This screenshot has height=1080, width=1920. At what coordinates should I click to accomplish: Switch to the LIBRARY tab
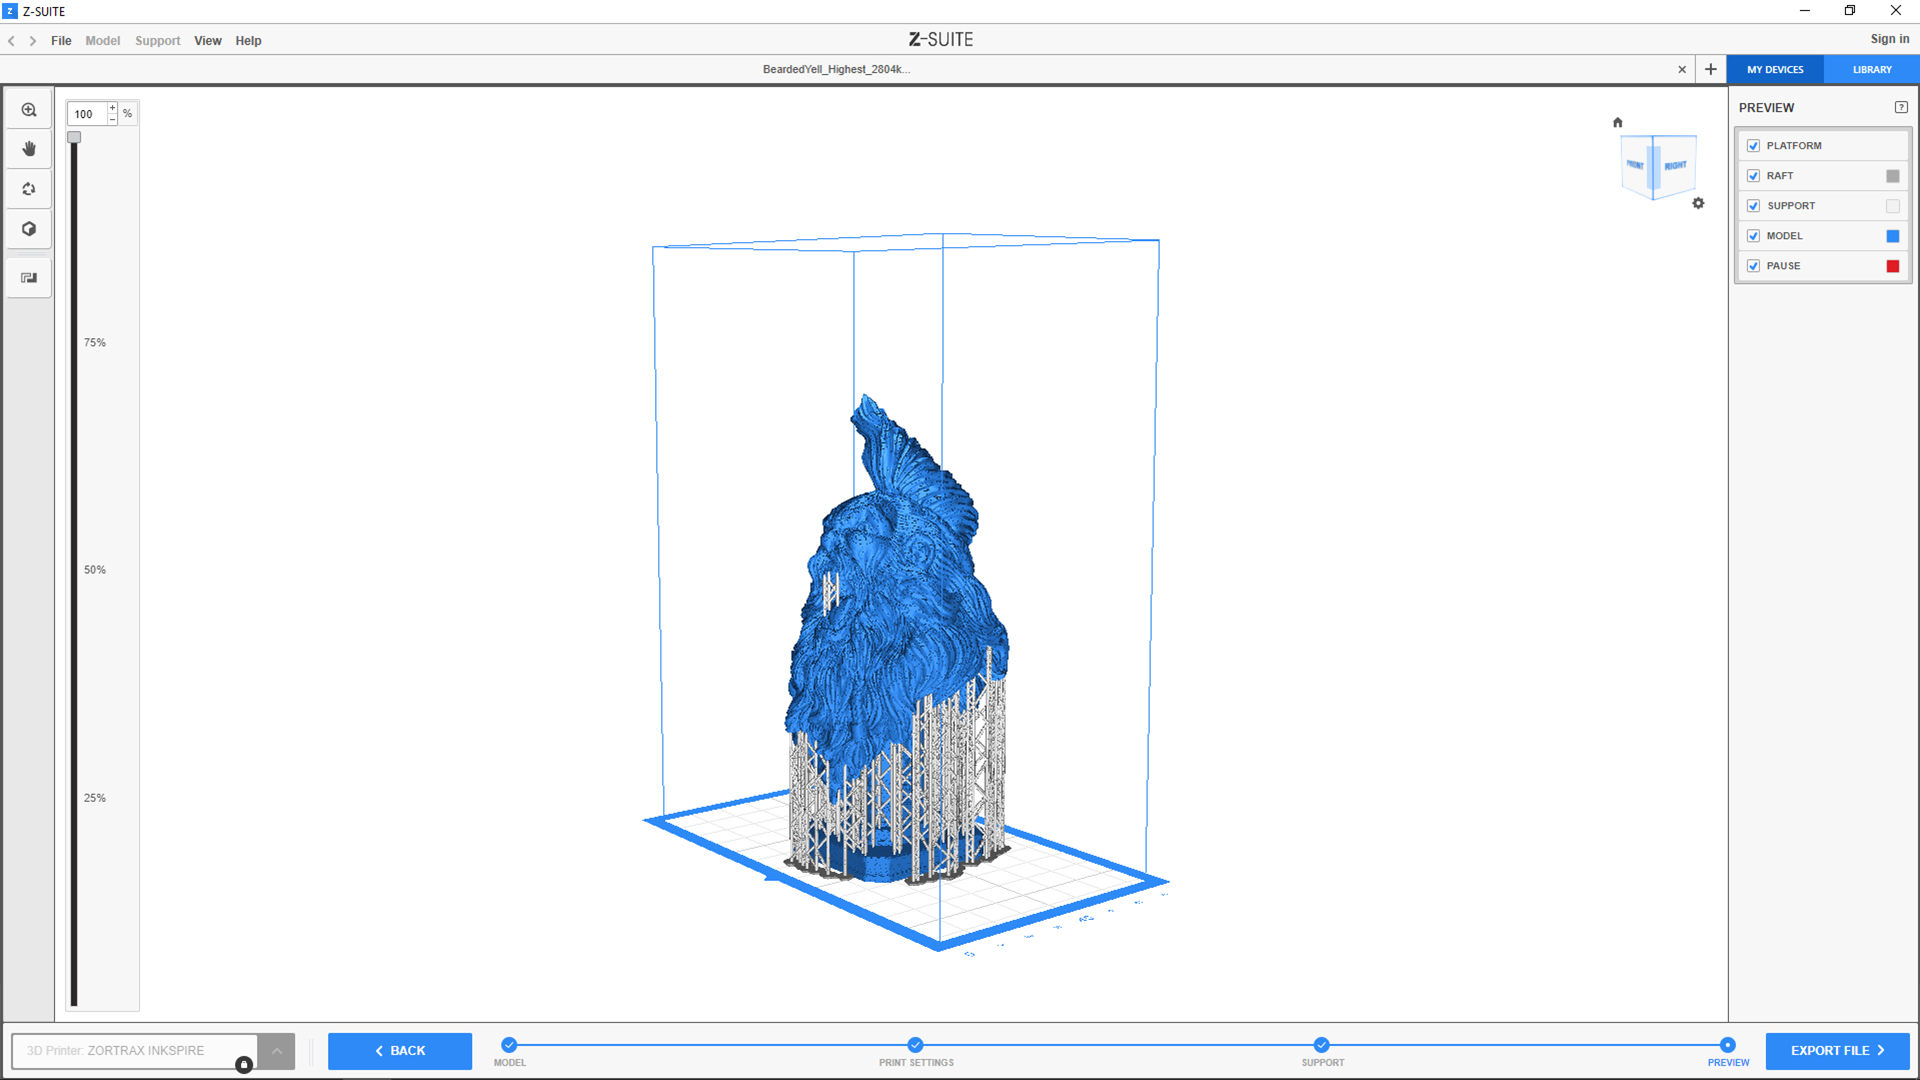point(1871,70)
